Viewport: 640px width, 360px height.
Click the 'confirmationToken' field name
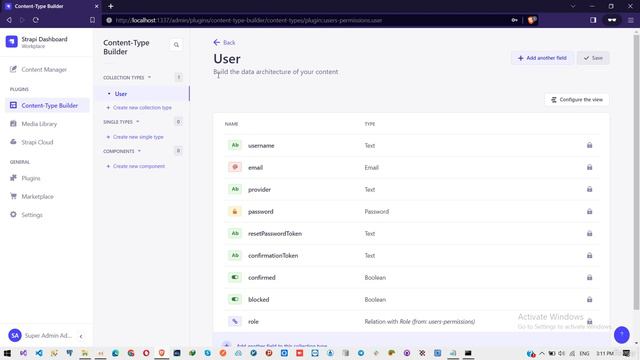click(273, 256)
